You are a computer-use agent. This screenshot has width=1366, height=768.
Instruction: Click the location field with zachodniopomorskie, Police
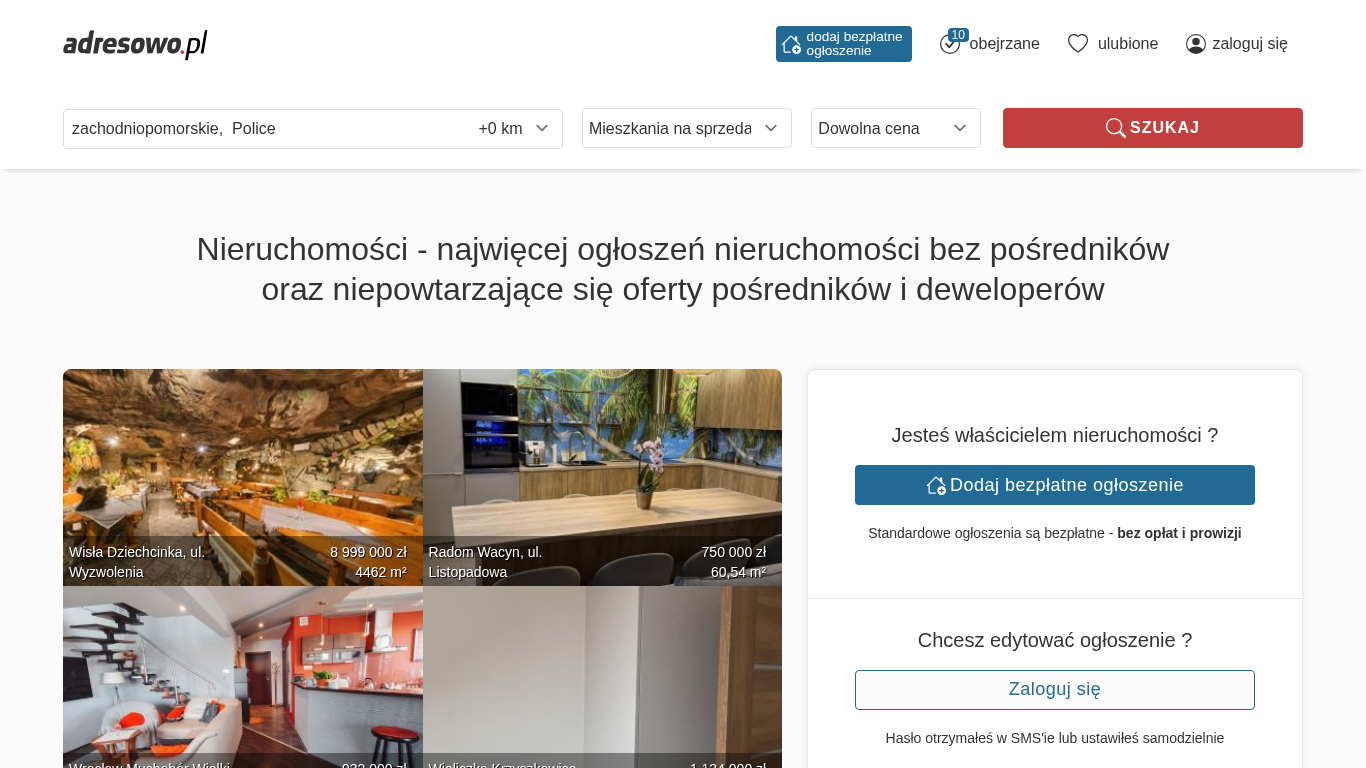tap(260, 129)
